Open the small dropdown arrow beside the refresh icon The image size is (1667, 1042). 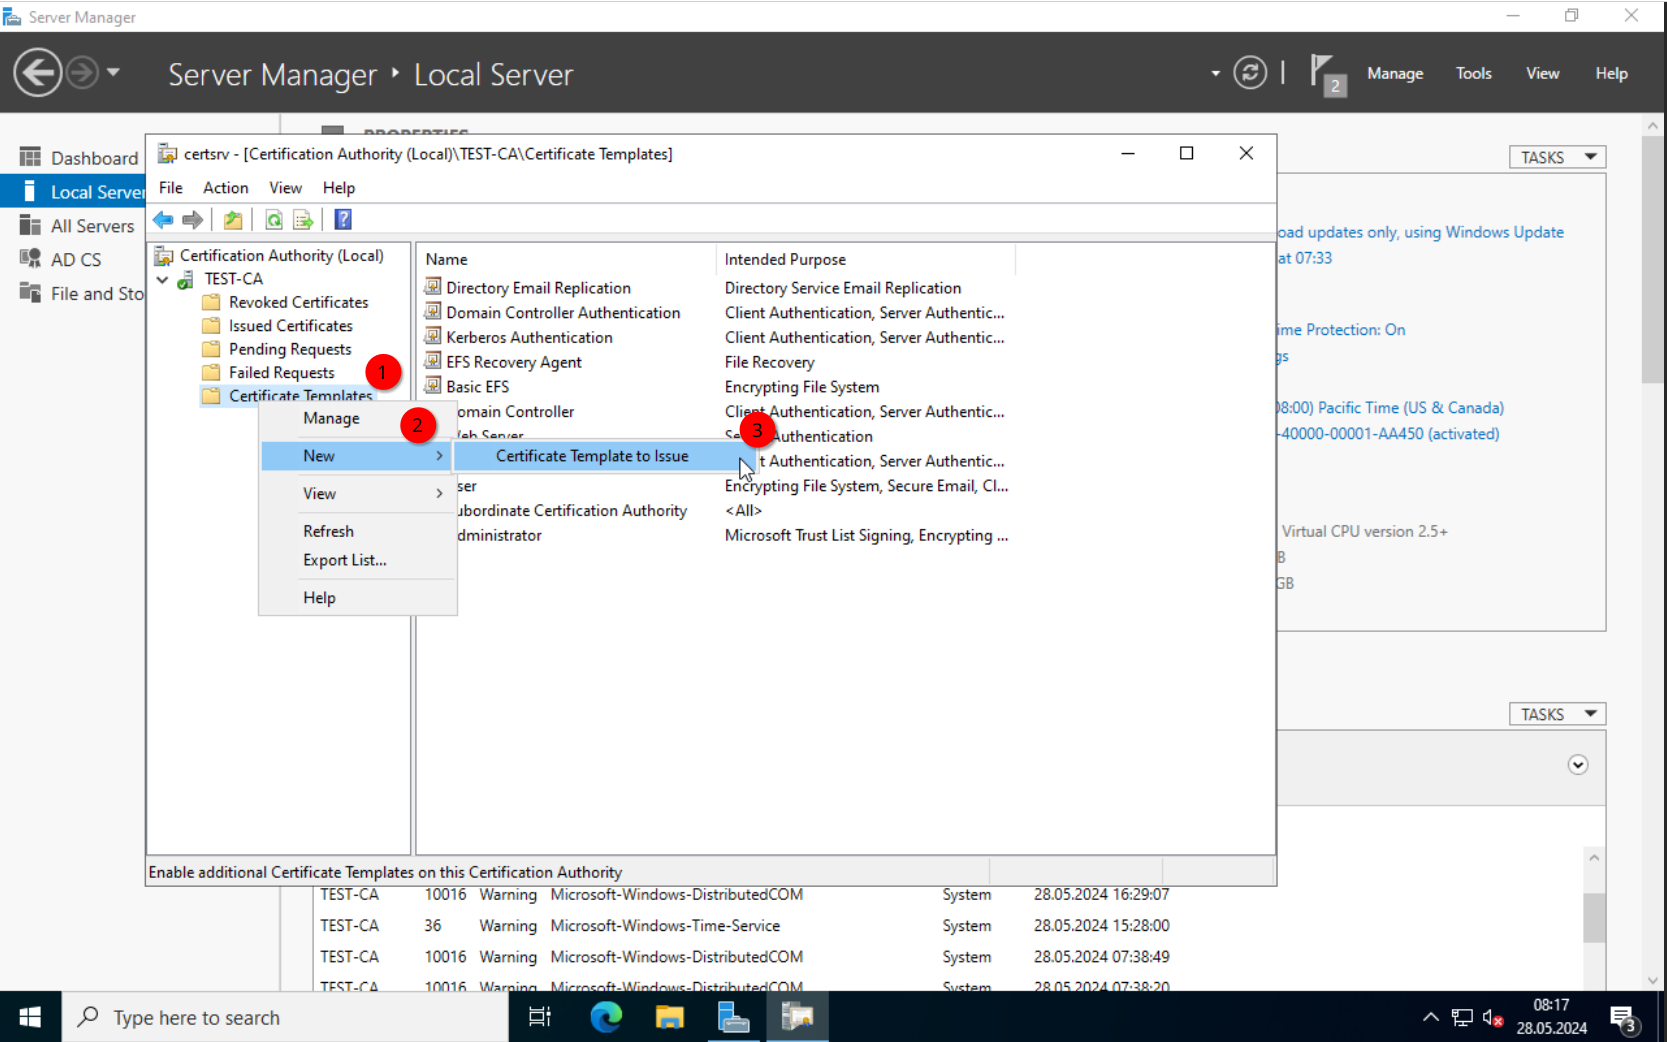[x=1216, y=73]
